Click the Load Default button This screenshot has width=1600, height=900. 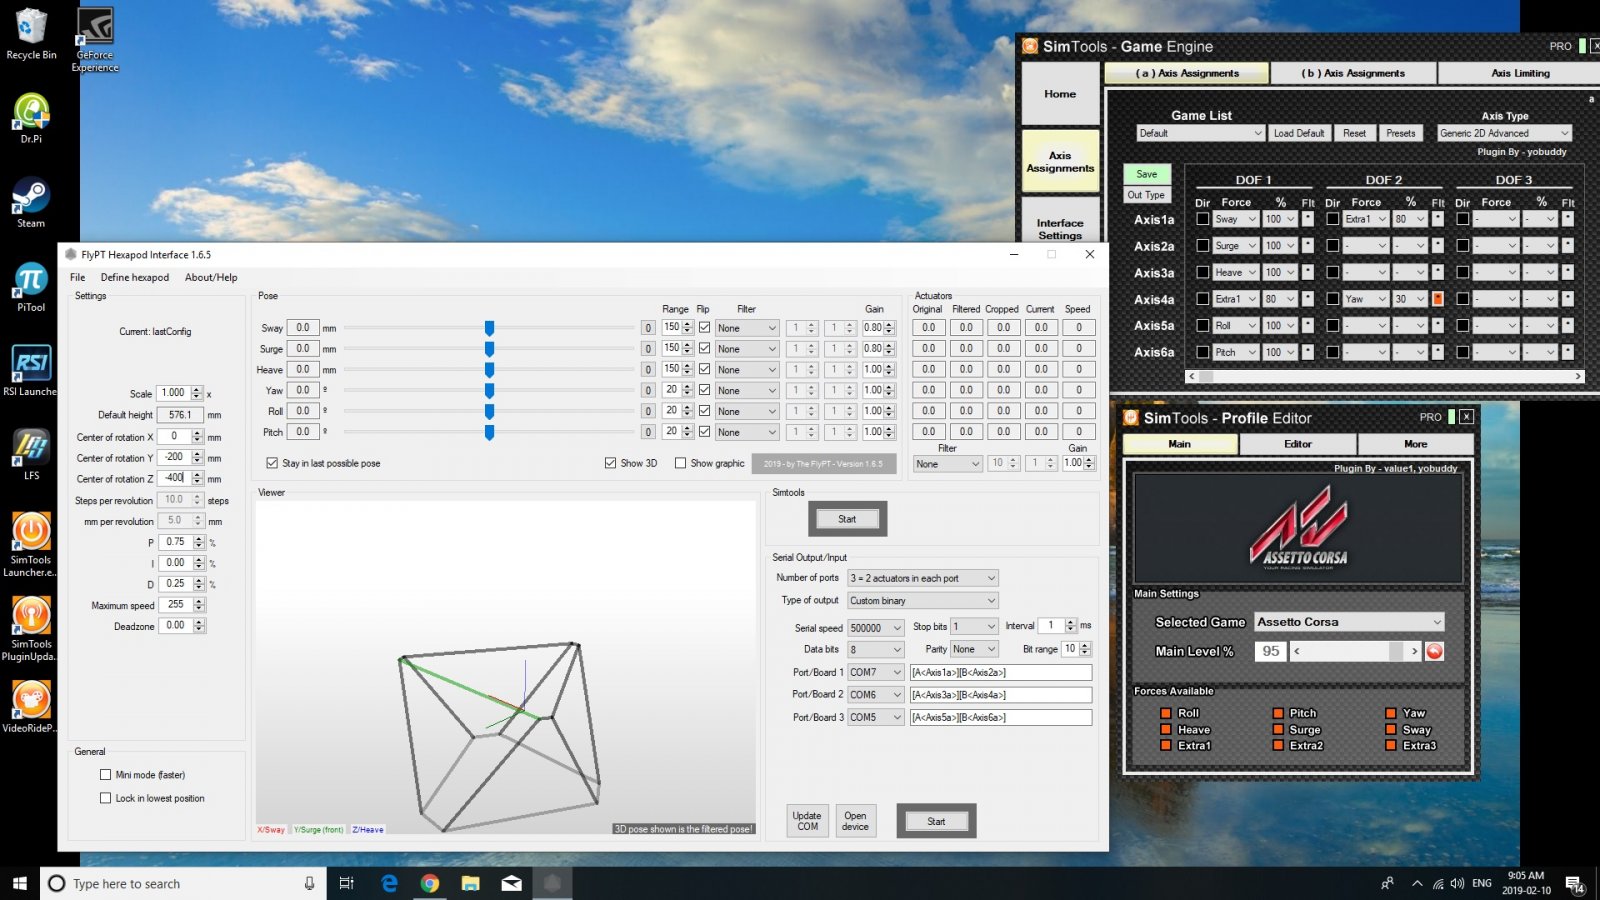click(1298, 133)
